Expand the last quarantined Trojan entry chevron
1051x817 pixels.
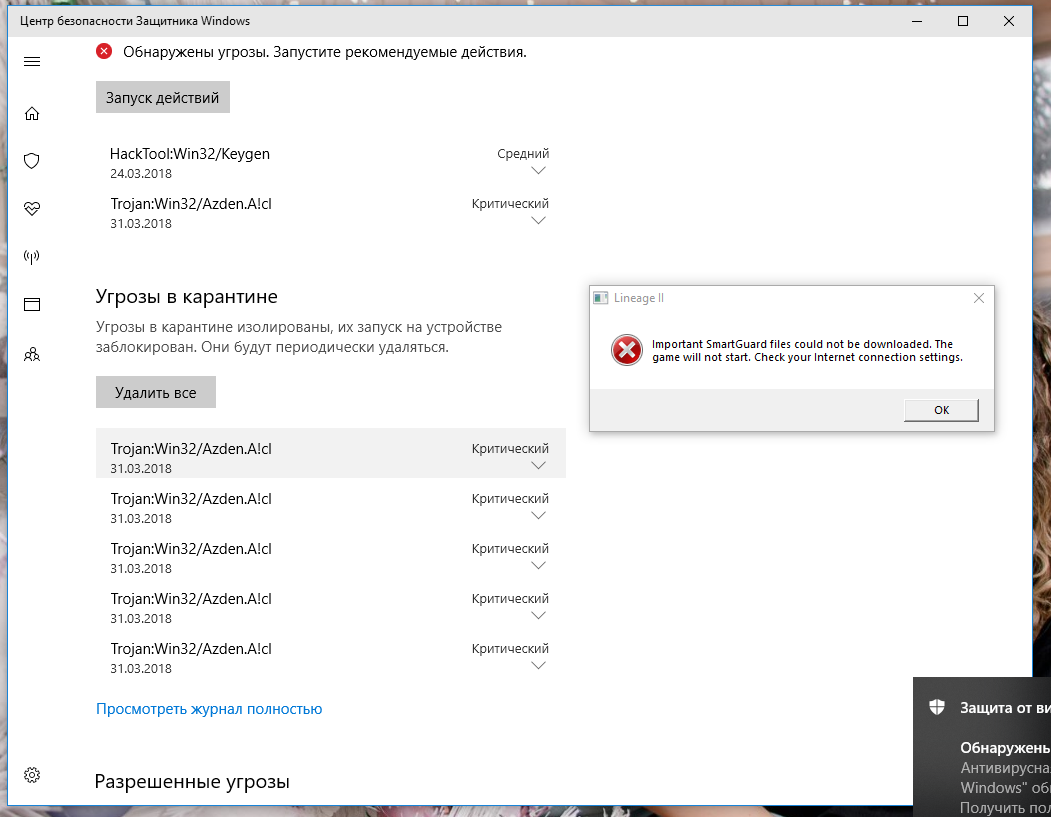click(x=538, y=666)
